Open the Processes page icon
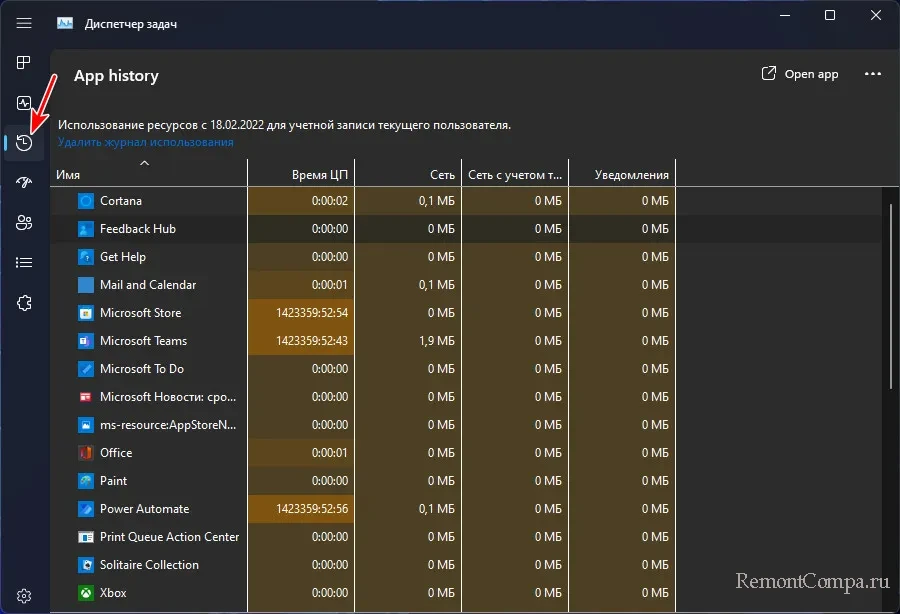Image resolution: width=900 pixels, height=614 pixels. pos(24,63)
